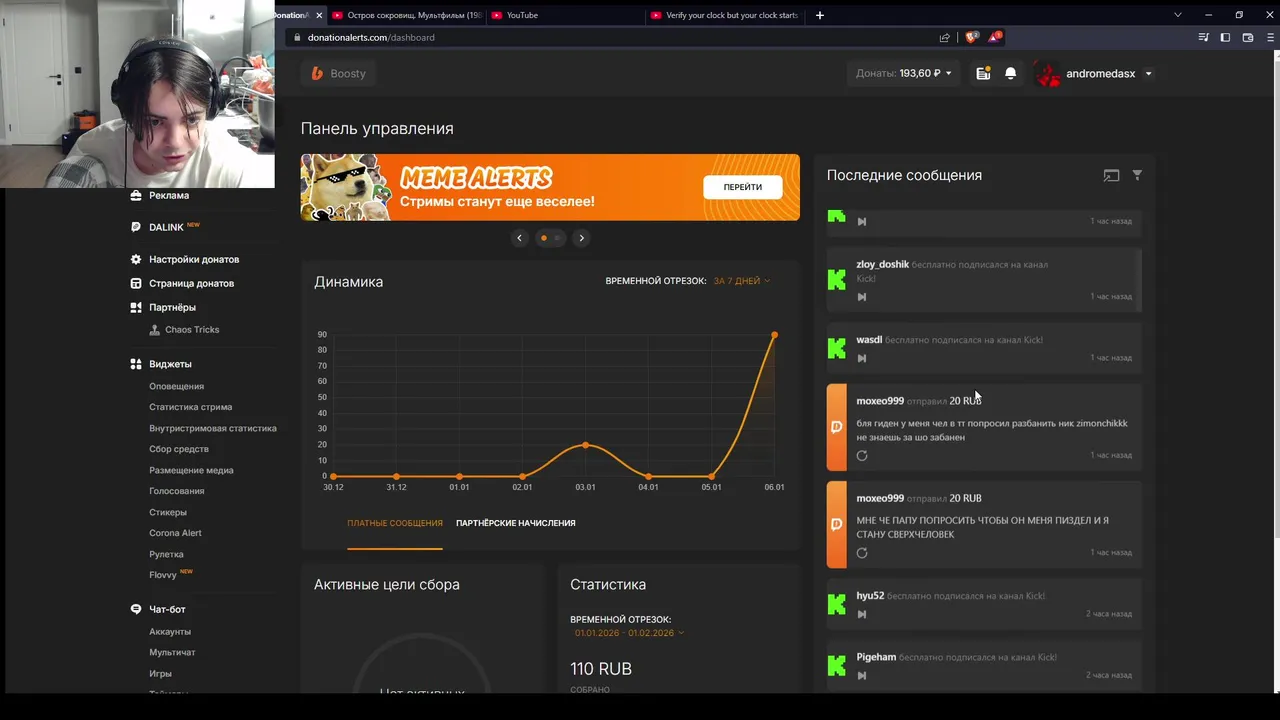Replay moxeo999 СВЕРХЧЕЛОВЕК donation alert
Viewport: 1280px width, 720px height.
point(862,553)
